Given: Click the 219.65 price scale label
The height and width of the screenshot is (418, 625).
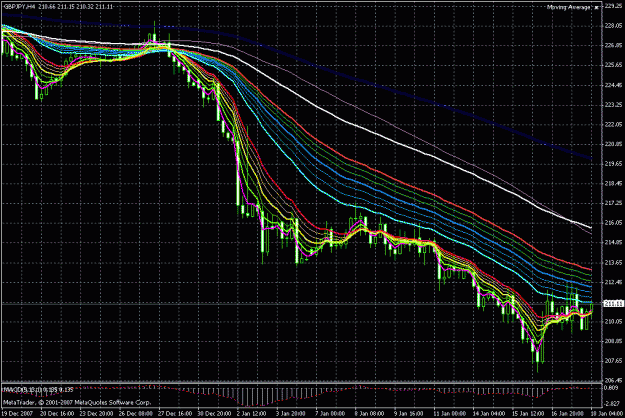Looking at the screenshot, I should 614,164.
